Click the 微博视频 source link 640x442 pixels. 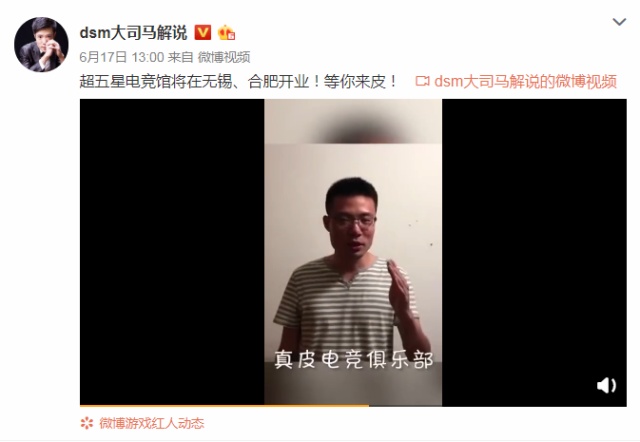(224, 57)
